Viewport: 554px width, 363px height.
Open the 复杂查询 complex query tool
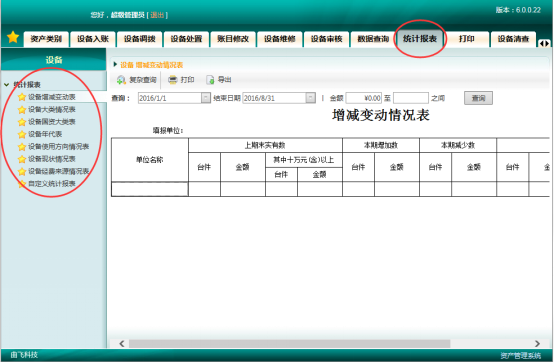point(136,80)
